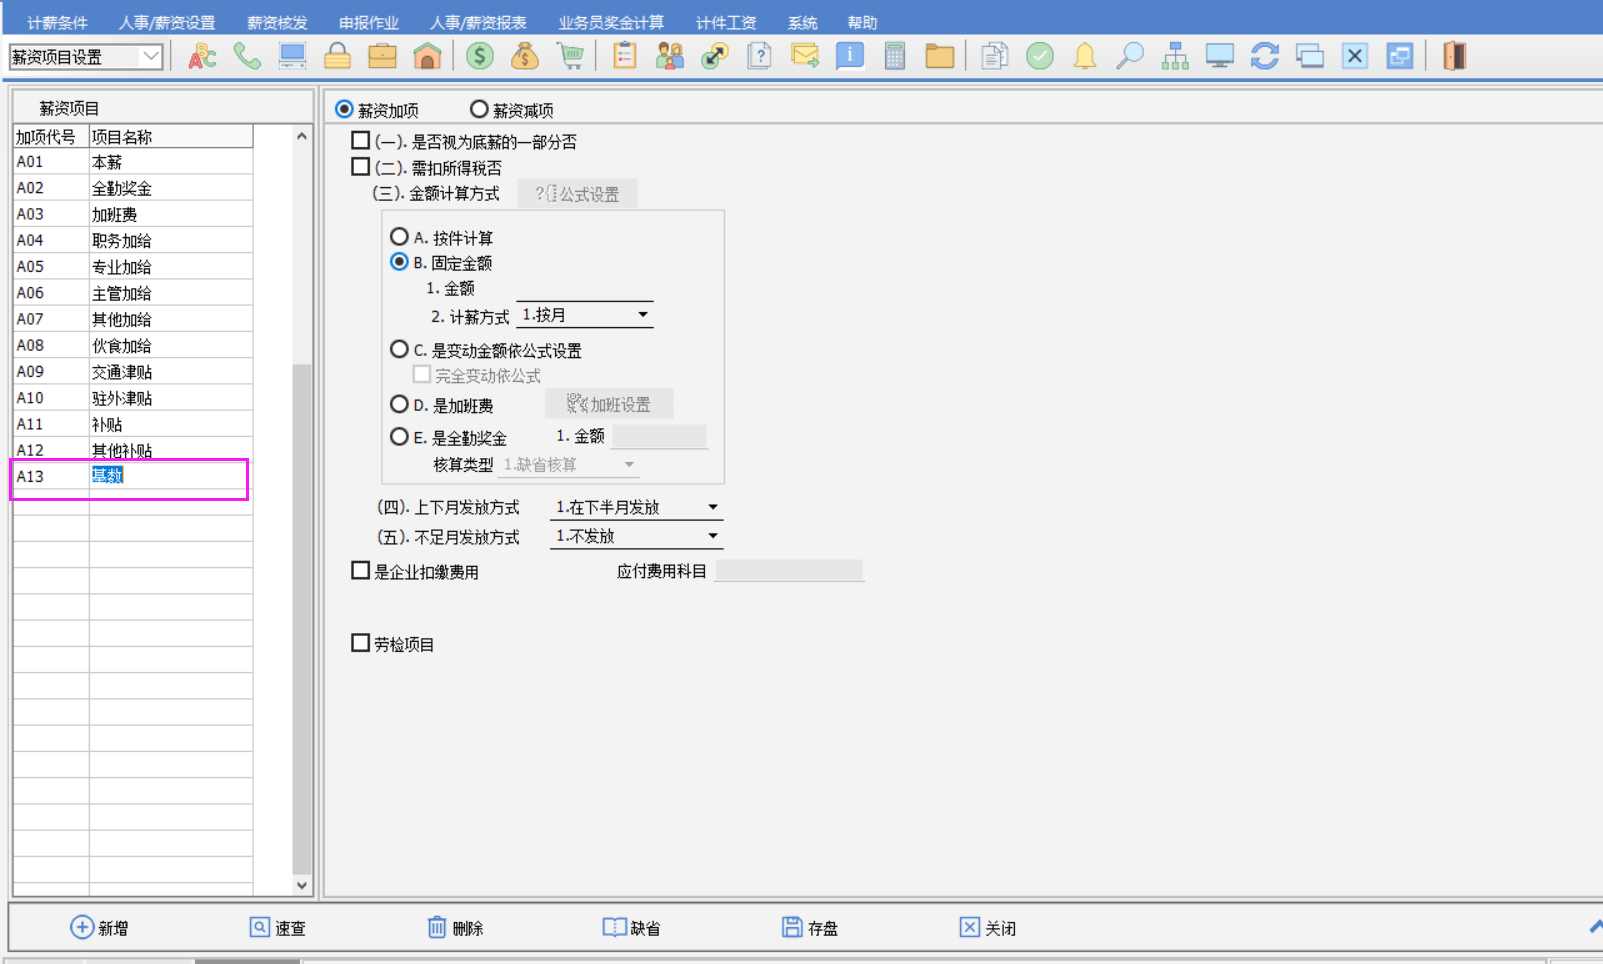Click the 存盘 button
Image resolution: width=1603 pixels, height=964 pixels.
click(810, 928)
